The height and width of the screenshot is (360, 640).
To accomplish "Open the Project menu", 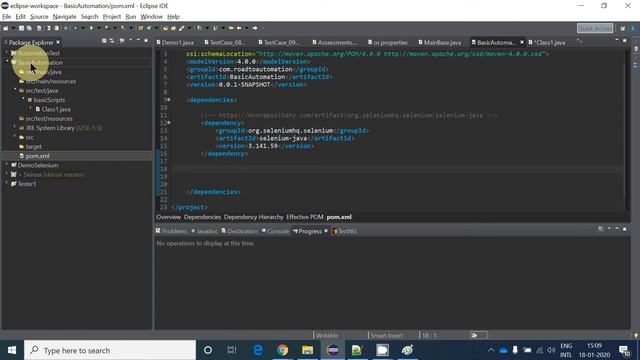I will tap(111, 17).
